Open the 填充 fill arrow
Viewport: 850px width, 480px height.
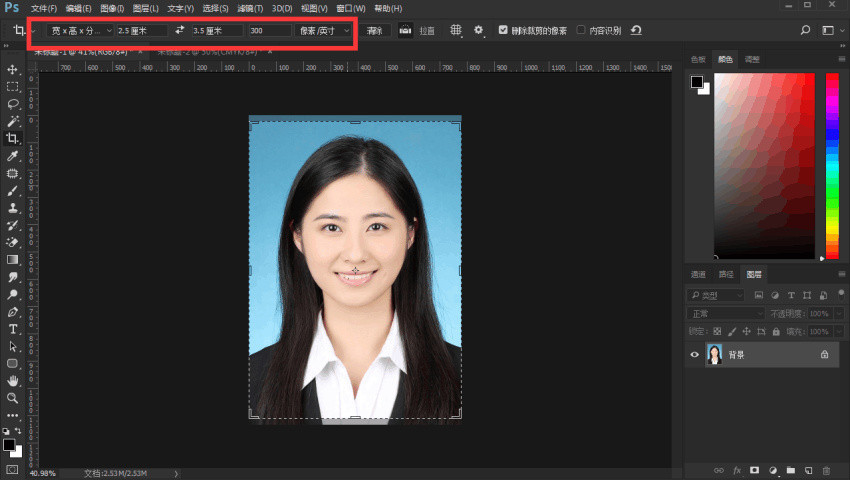839,331
